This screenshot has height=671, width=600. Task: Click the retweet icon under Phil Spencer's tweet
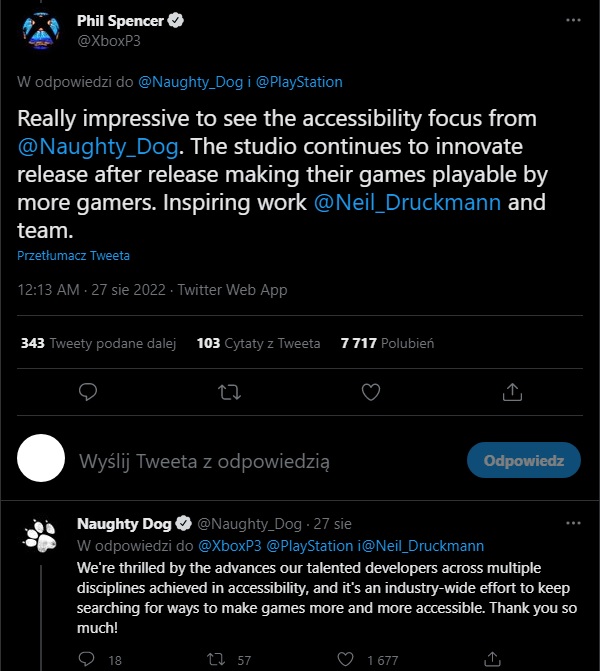[229, 390]
